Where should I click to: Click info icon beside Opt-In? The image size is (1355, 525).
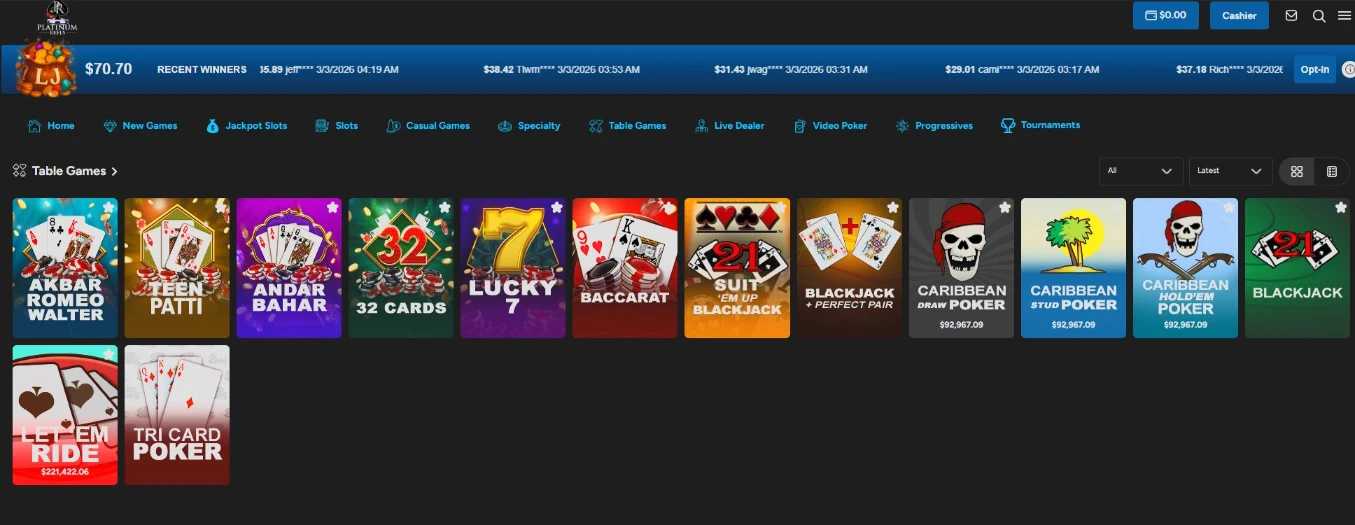pyautogui.click(x=1348, y=70)
